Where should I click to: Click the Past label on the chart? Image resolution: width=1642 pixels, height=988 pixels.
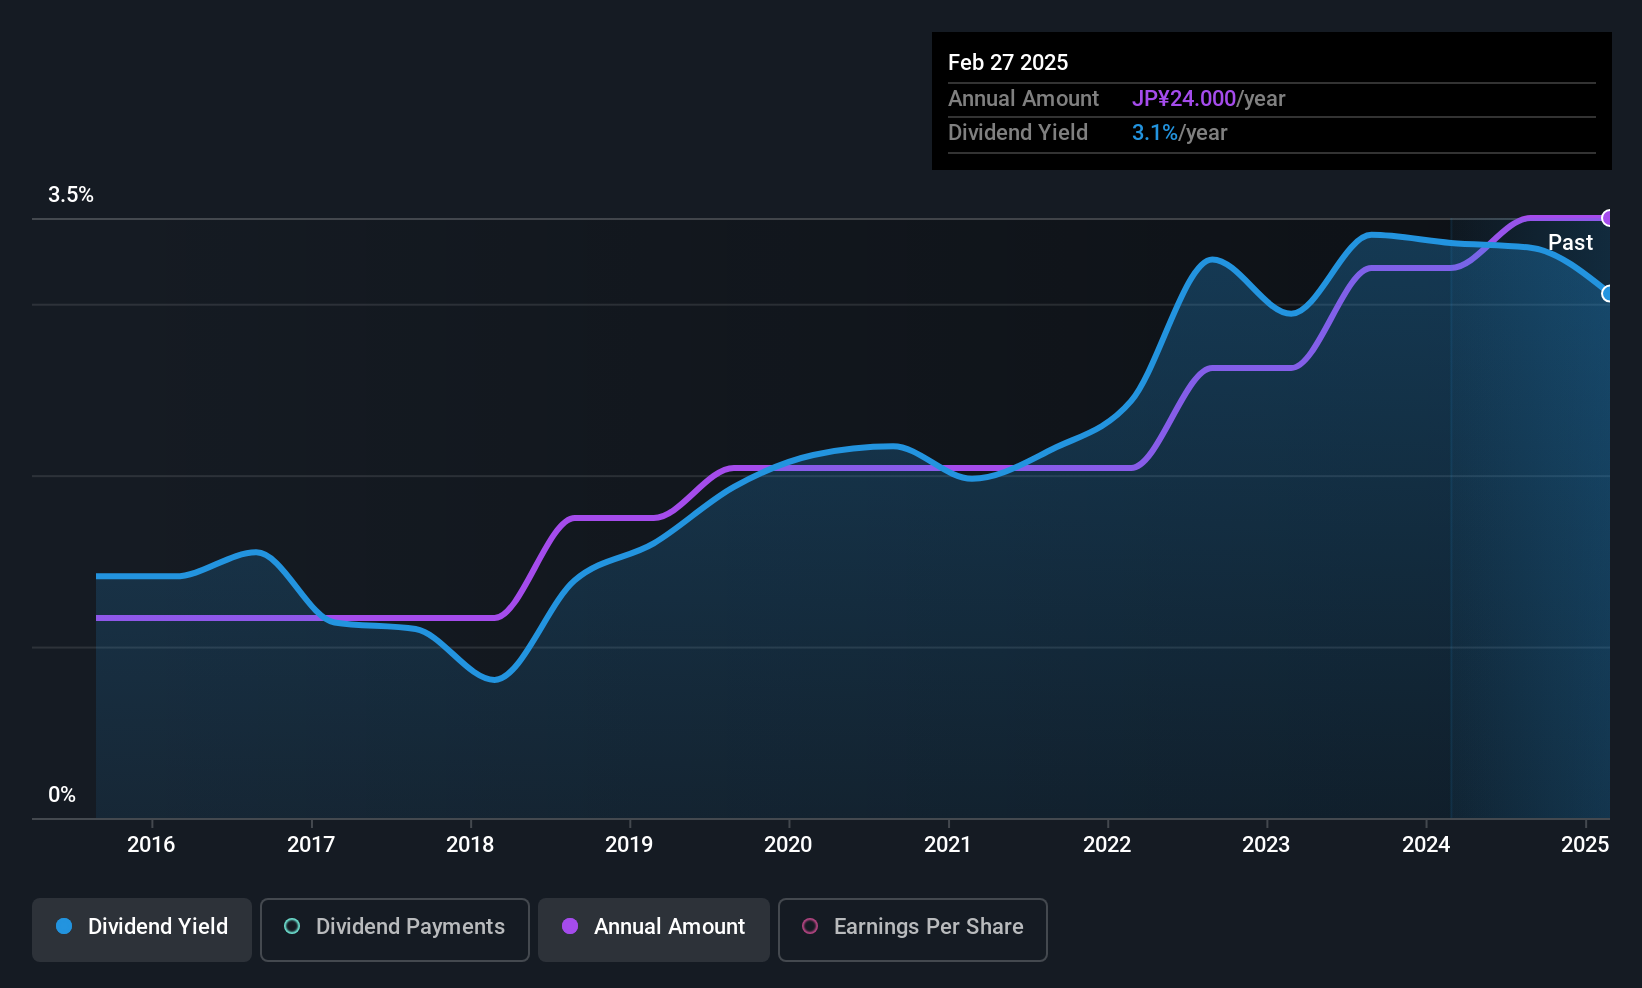[x=1570, y=242]
